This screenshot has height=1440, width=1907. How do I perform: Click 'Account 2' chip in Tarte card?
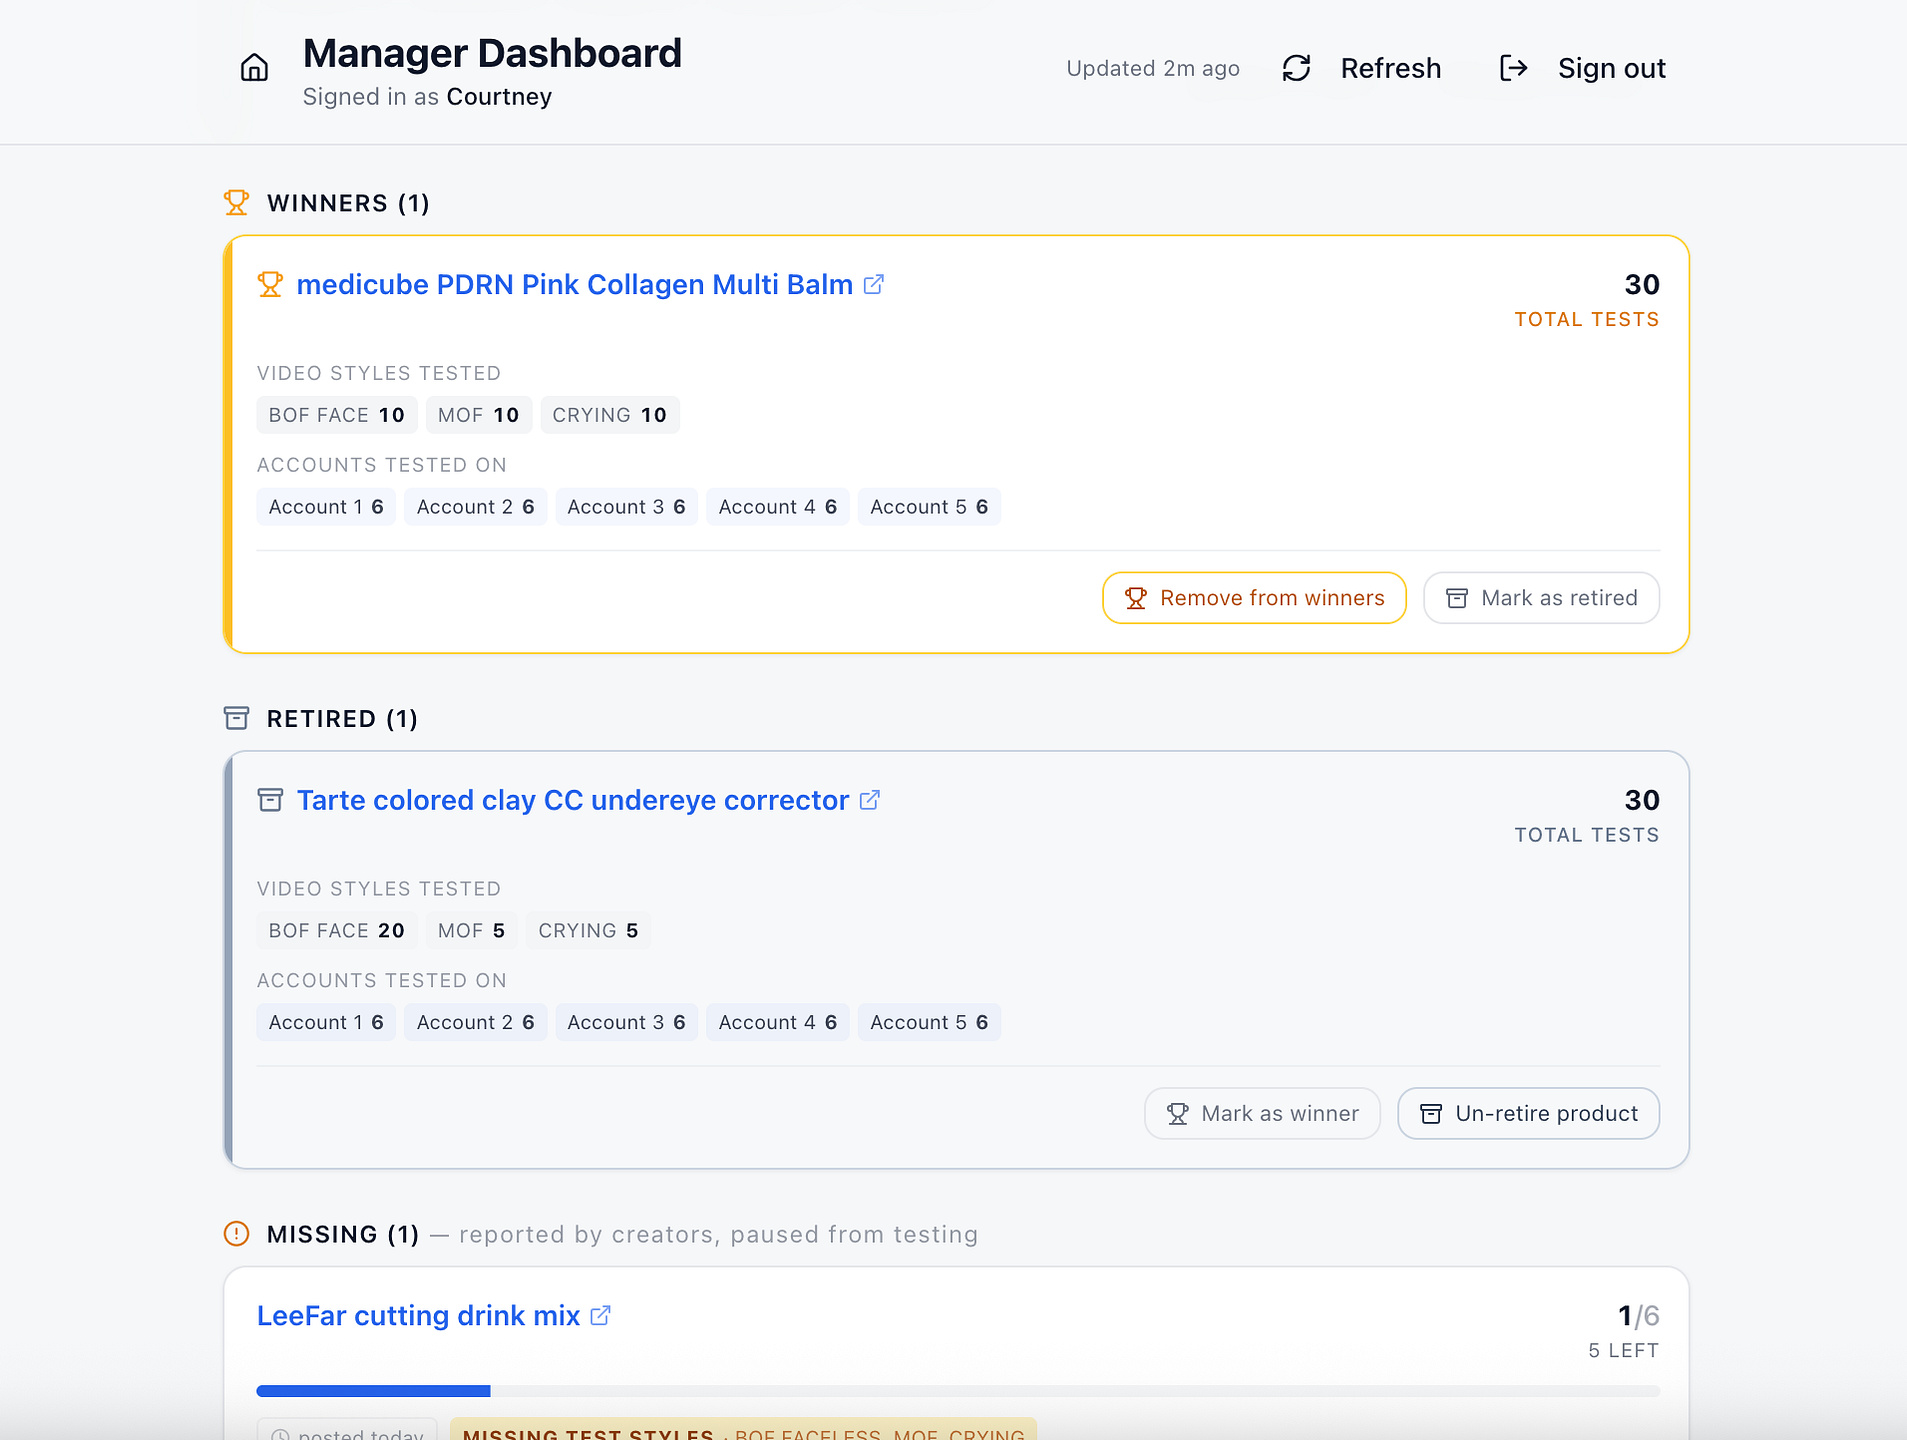click(x=476, y=1023)
